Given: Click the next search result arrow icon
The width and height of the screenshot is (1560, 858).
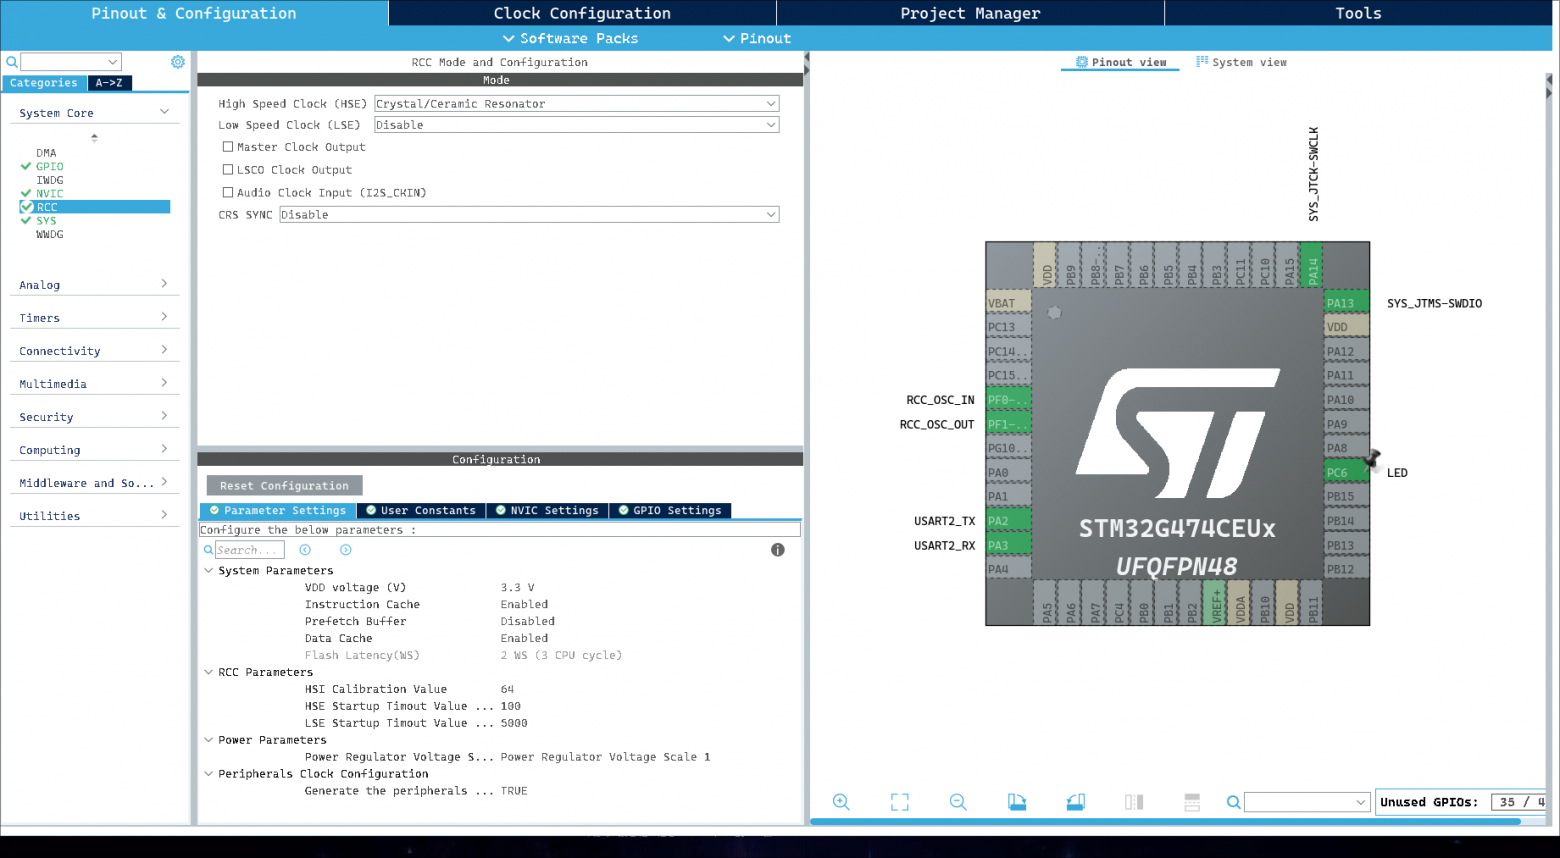Looking at the screenshot, I should pos(345,550).
